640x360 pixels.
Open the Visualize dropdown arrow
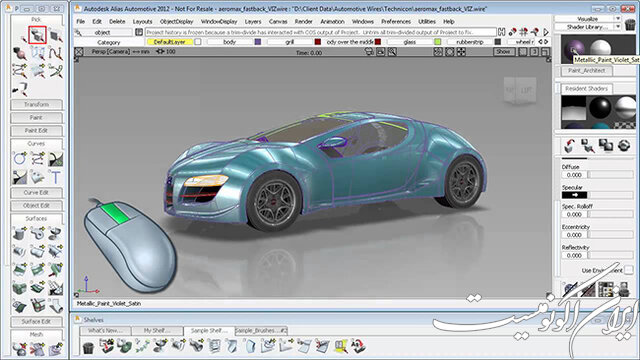[618, 19]
